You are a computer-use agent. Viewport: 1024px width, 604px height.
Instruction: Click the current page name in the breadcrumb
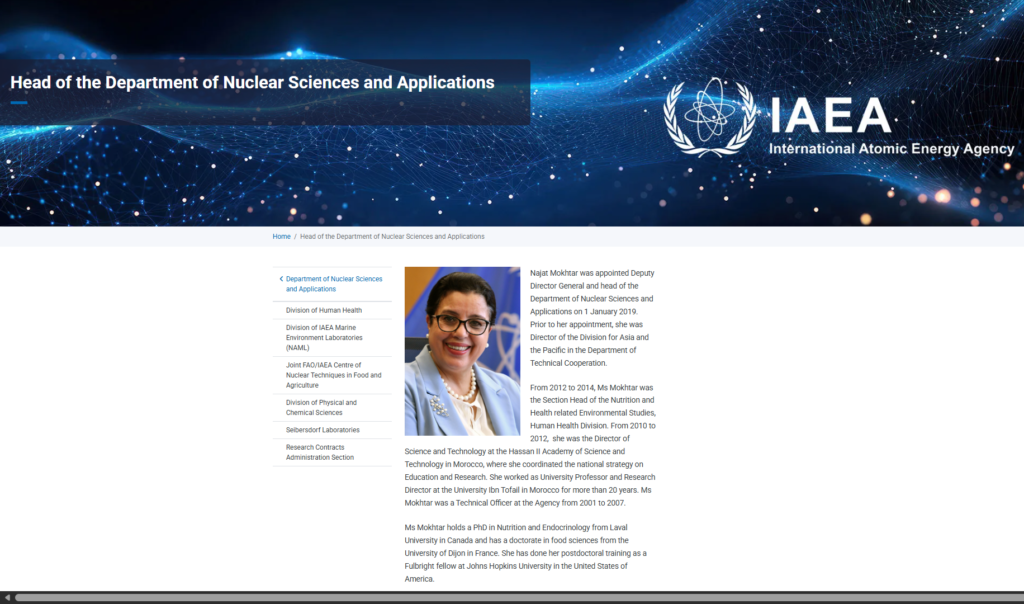click(x=392, y=236)
